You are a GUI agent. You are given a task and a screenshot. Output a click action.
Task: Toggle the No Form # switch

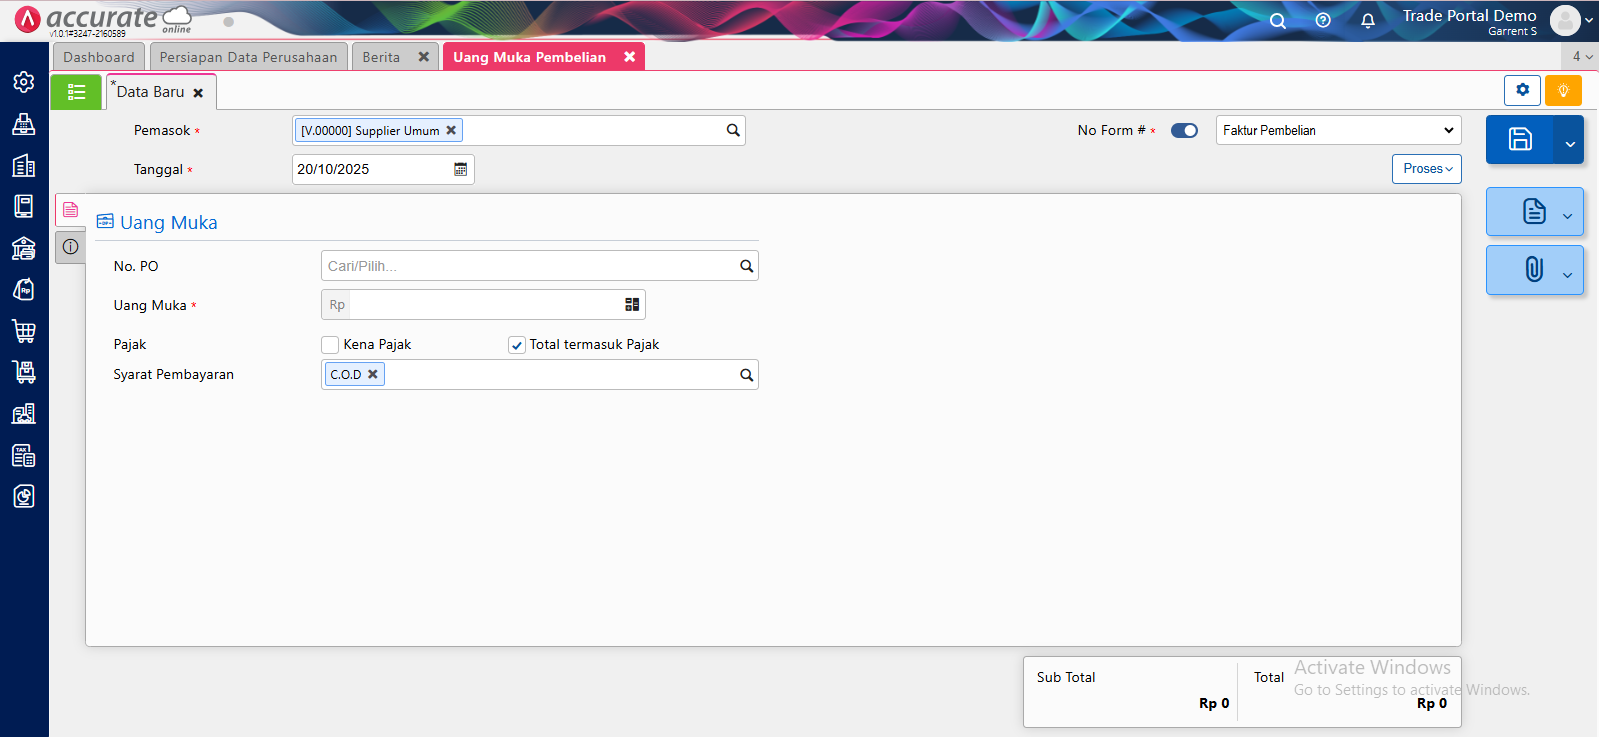[1184, 131]
